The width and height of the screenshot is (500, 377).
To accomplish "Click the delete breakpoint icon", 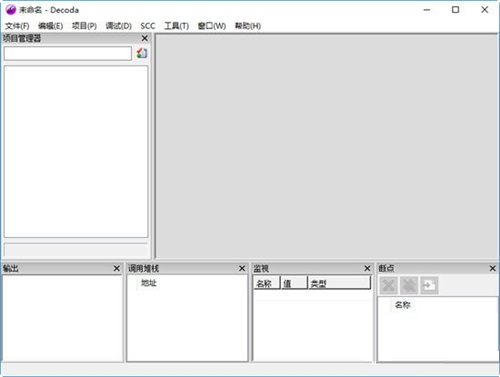I will pos(389,285).
